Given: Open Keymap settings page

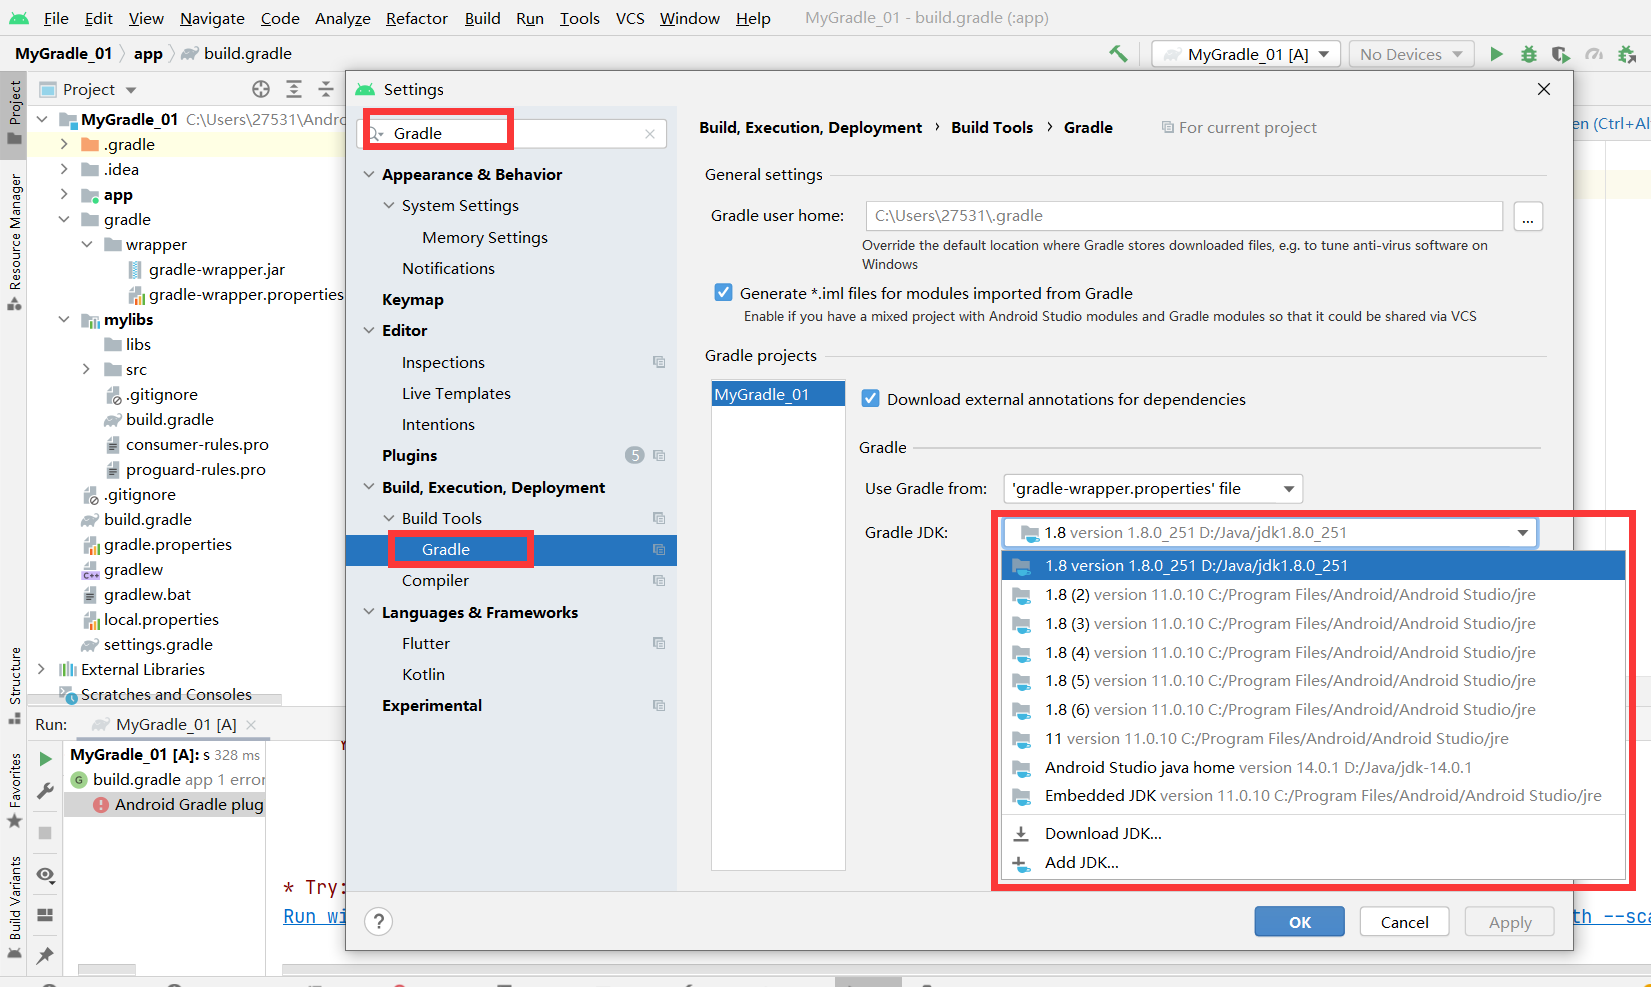Looking at the screenshot, I should tap(413, 299).
